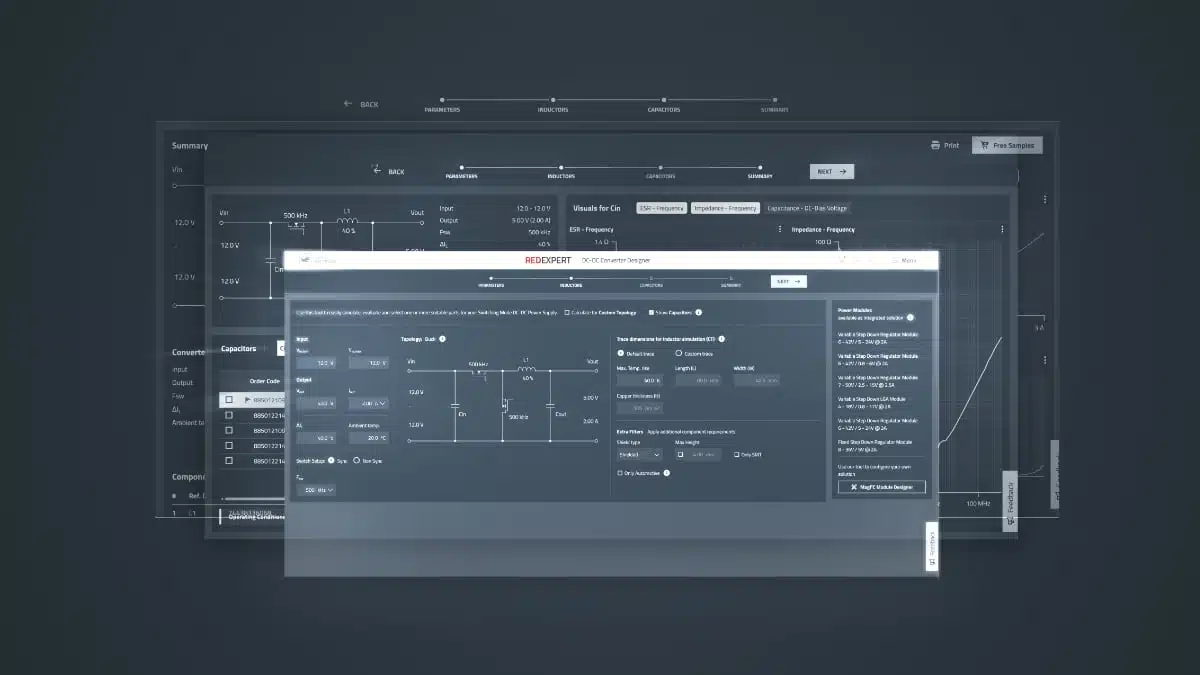
Task: Click the info icon next to Show Capacitors
Action: (699, 312)
